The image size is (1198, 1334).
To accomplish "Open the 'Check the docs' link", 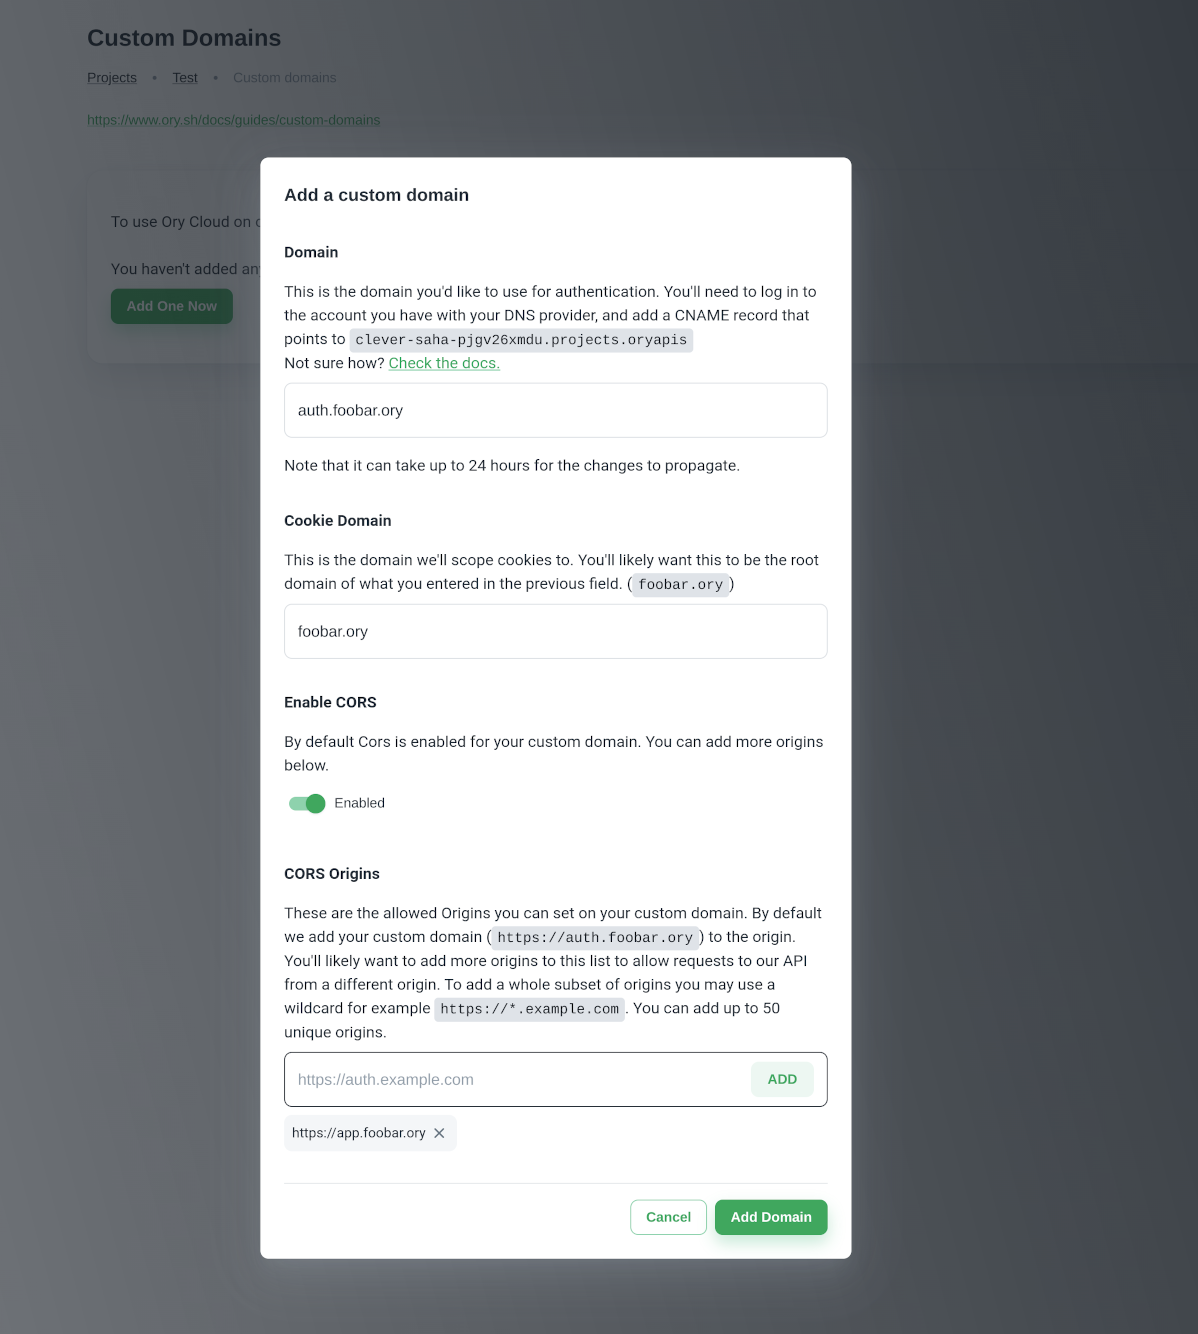I will (444, 363).
